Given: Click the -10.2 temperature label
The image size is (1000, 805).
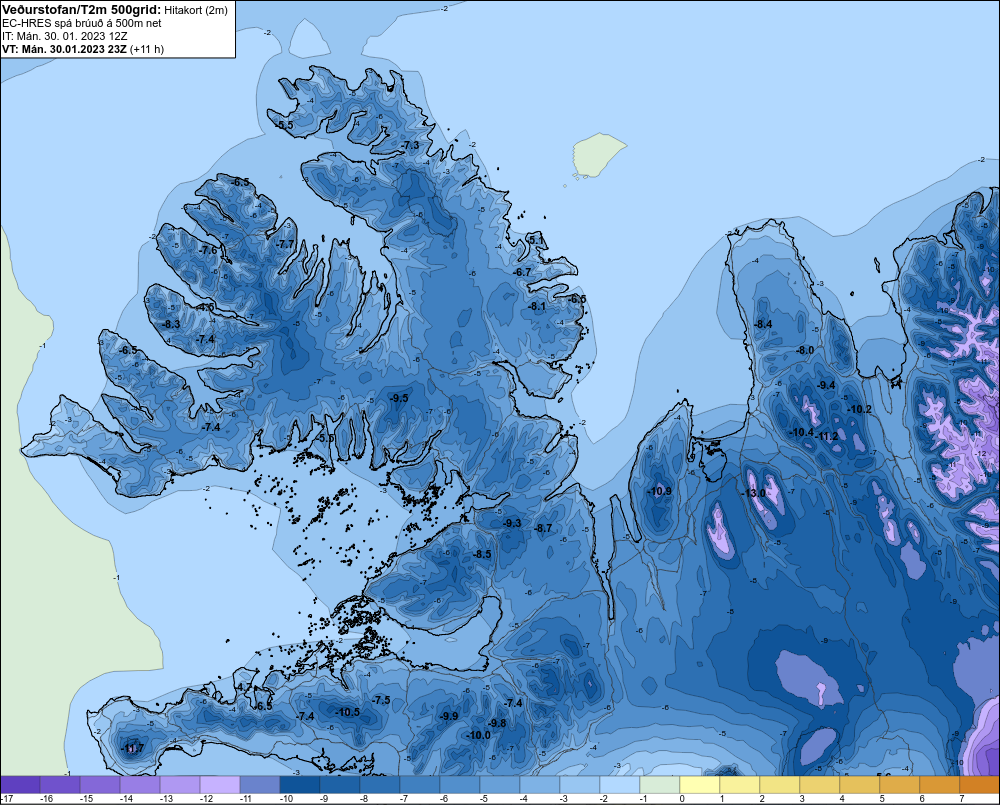Looking at the screenshot, I should tap(858, 409).
